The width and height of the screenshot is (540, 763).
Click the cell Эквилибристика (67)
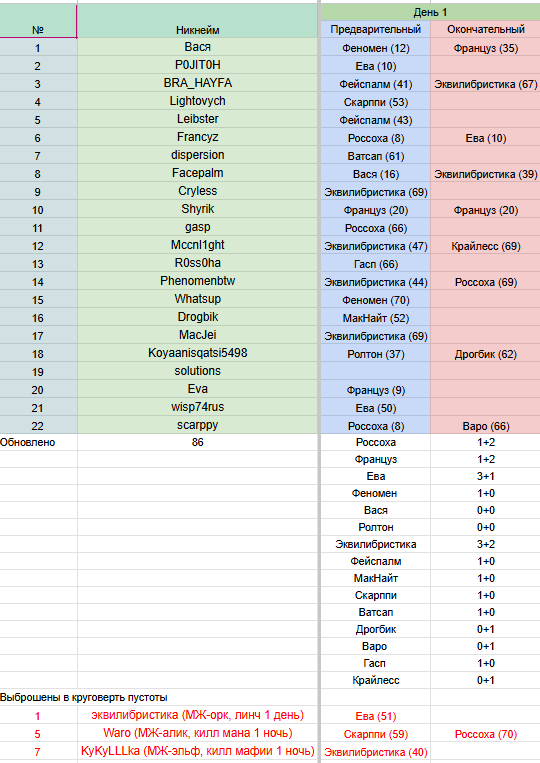[486, 84]
